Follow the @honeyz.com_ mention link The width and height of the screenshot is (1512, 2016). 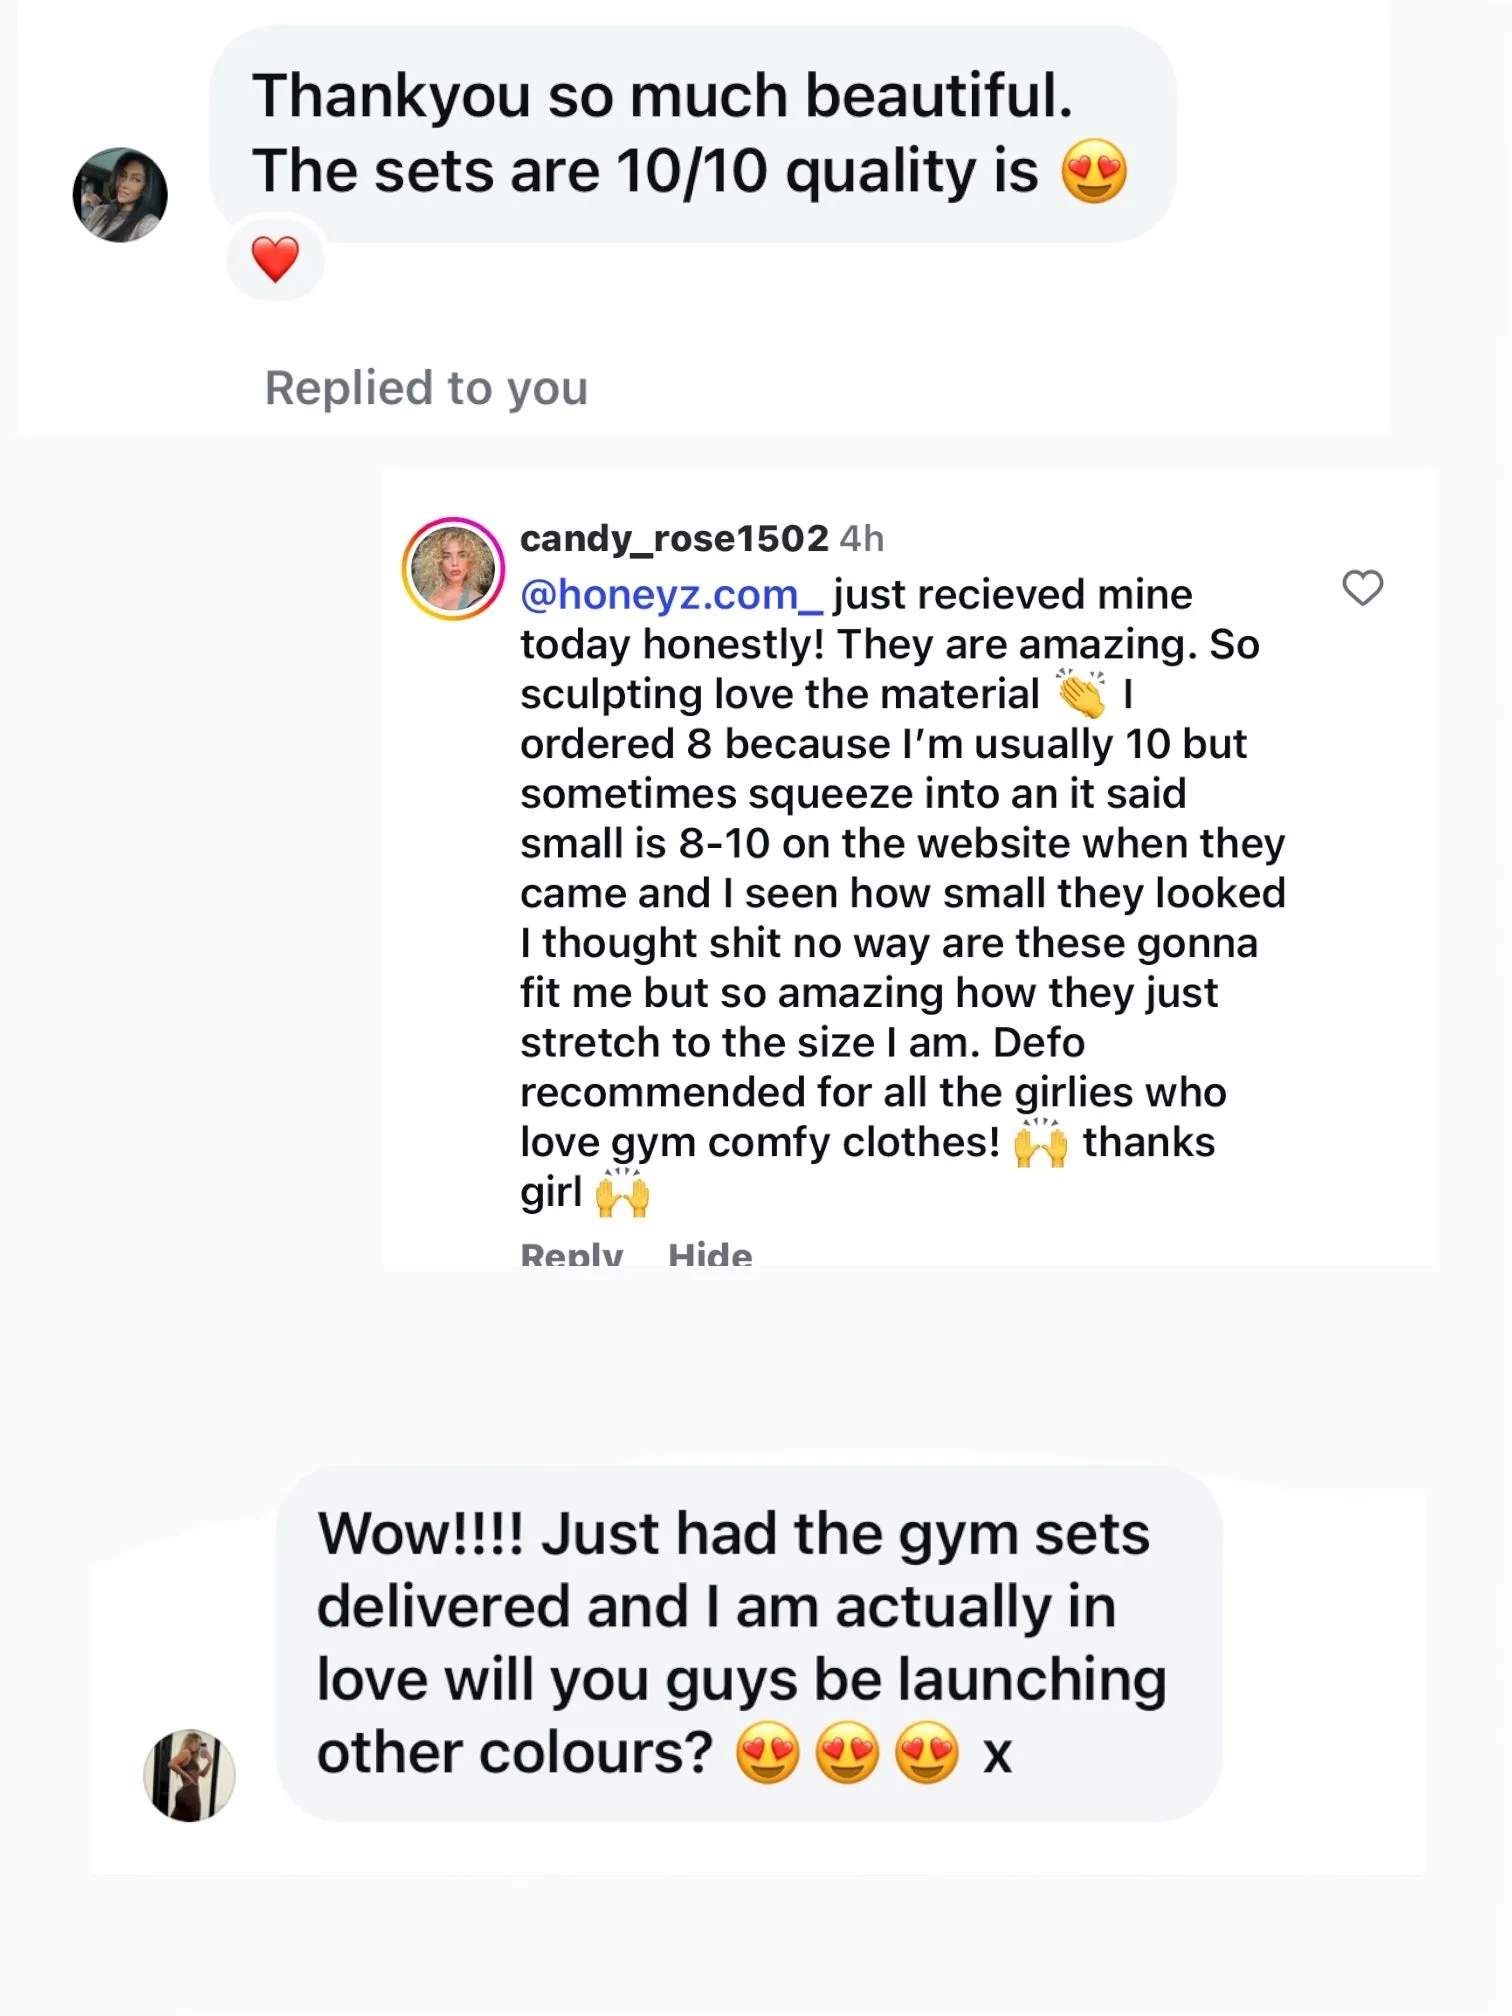671,595
